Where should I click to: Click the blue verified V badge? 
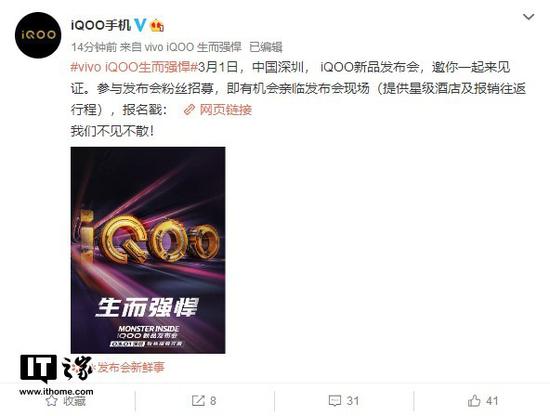tap(140, 25)
